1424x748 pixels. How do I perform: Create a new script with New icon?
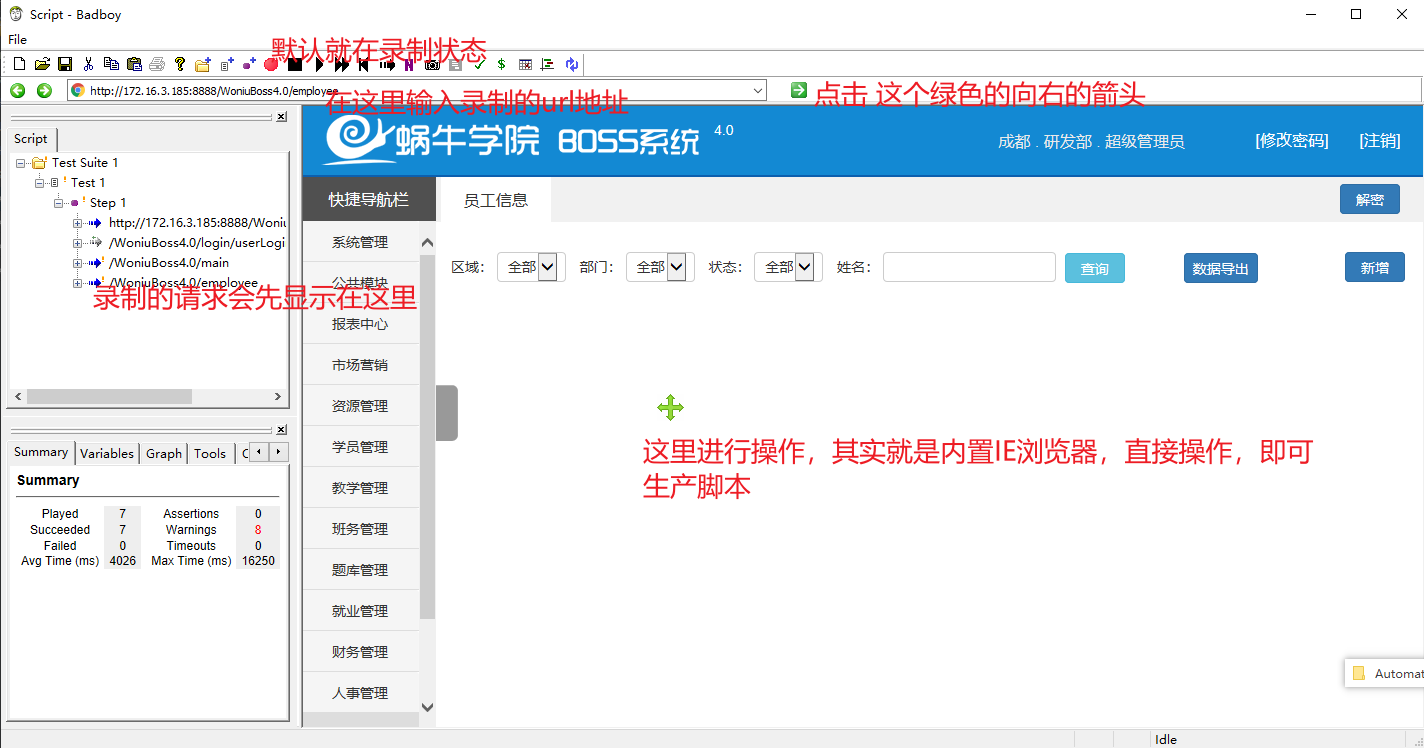pyautogui.click(x=19, y=64)
